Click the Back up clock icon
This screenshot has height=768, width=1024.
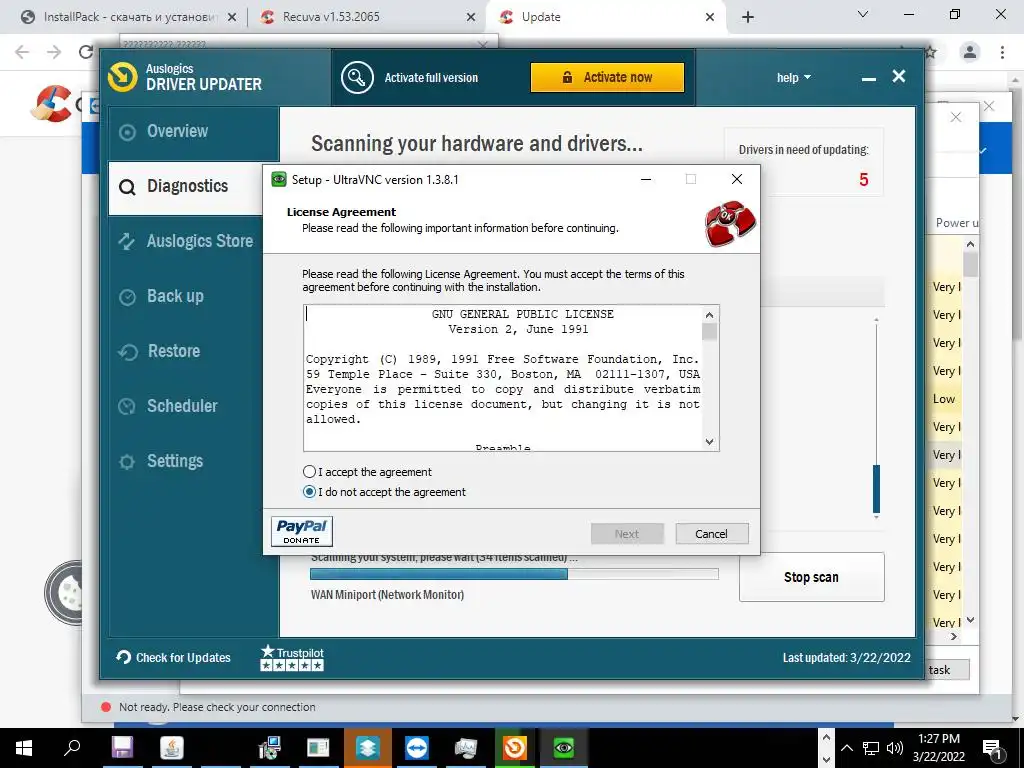pos(127,297)
